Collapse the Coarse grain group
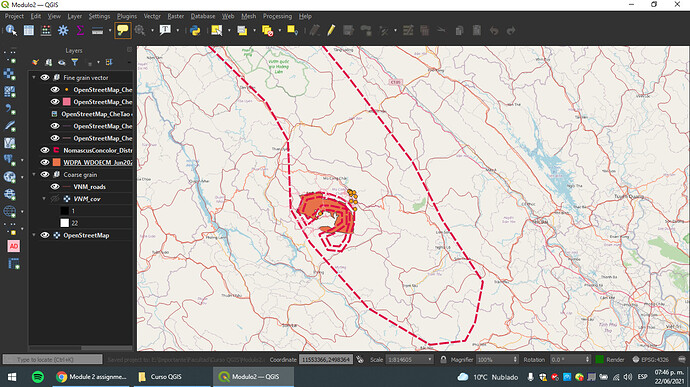 click(x=34, y=174)
